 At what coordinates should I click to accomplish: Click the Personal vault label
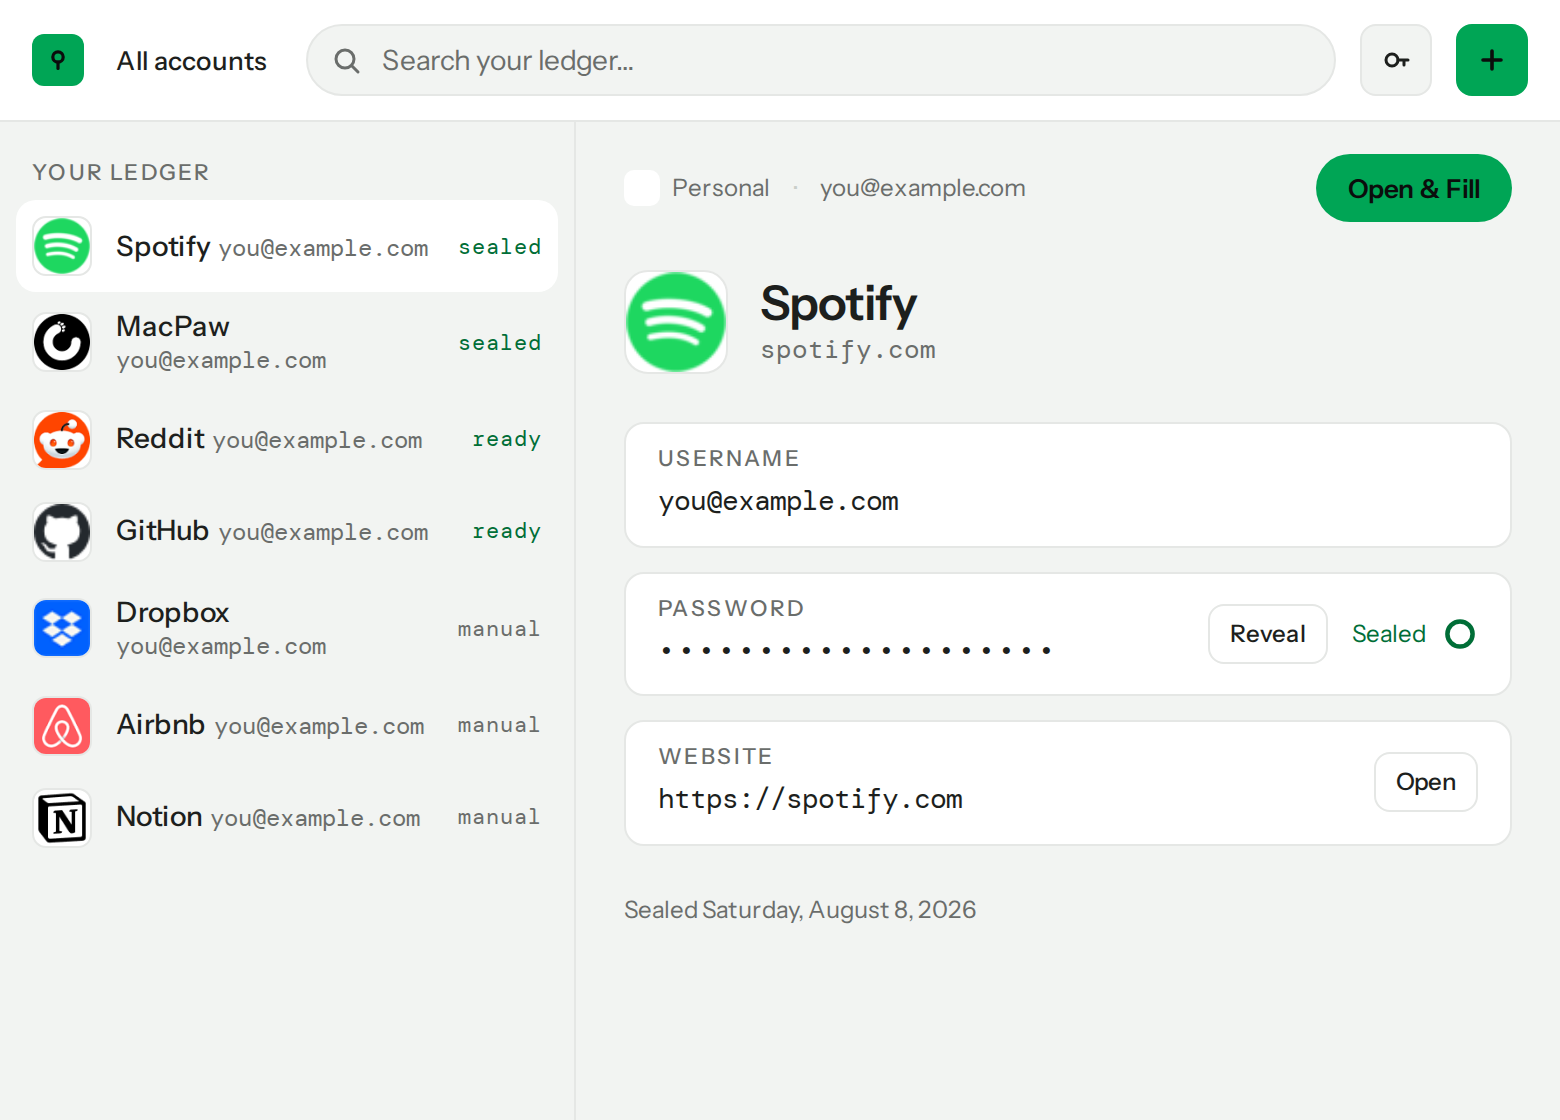[x=720, y=188]
